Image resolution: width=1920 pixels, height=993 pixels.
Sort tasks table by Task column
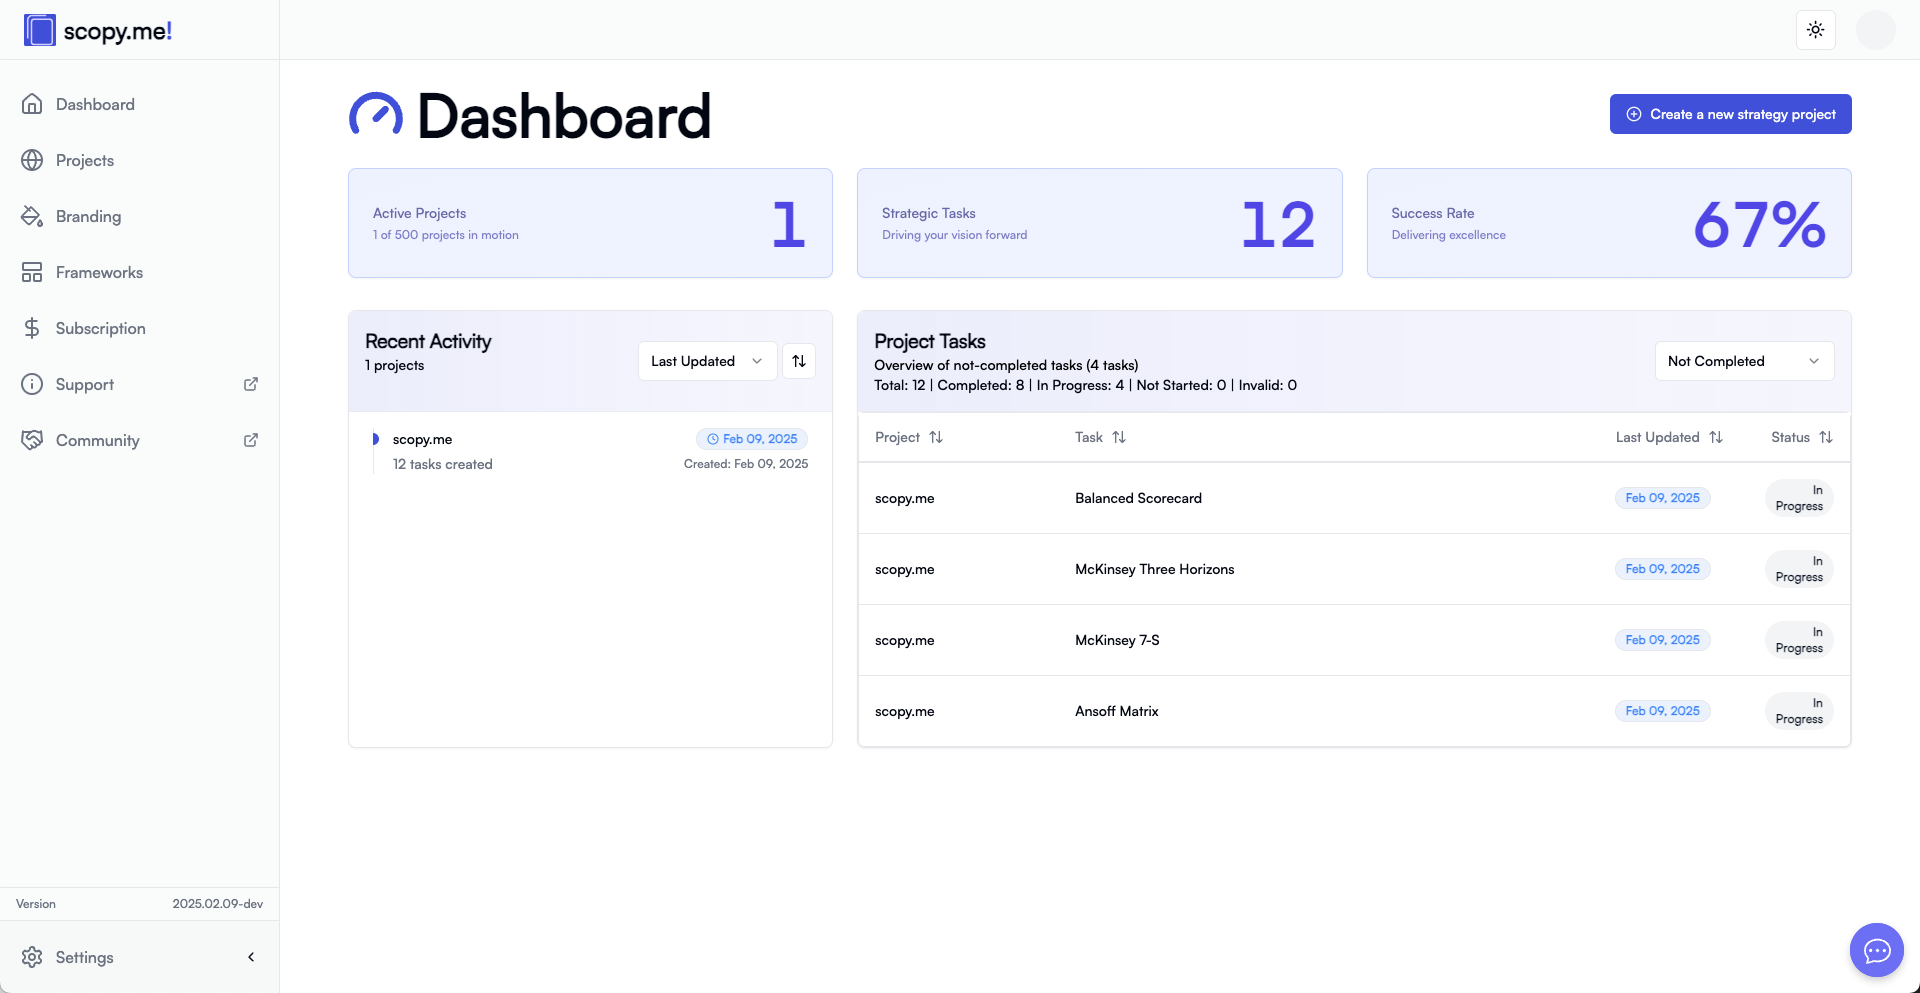click(x=1118, y=437)
